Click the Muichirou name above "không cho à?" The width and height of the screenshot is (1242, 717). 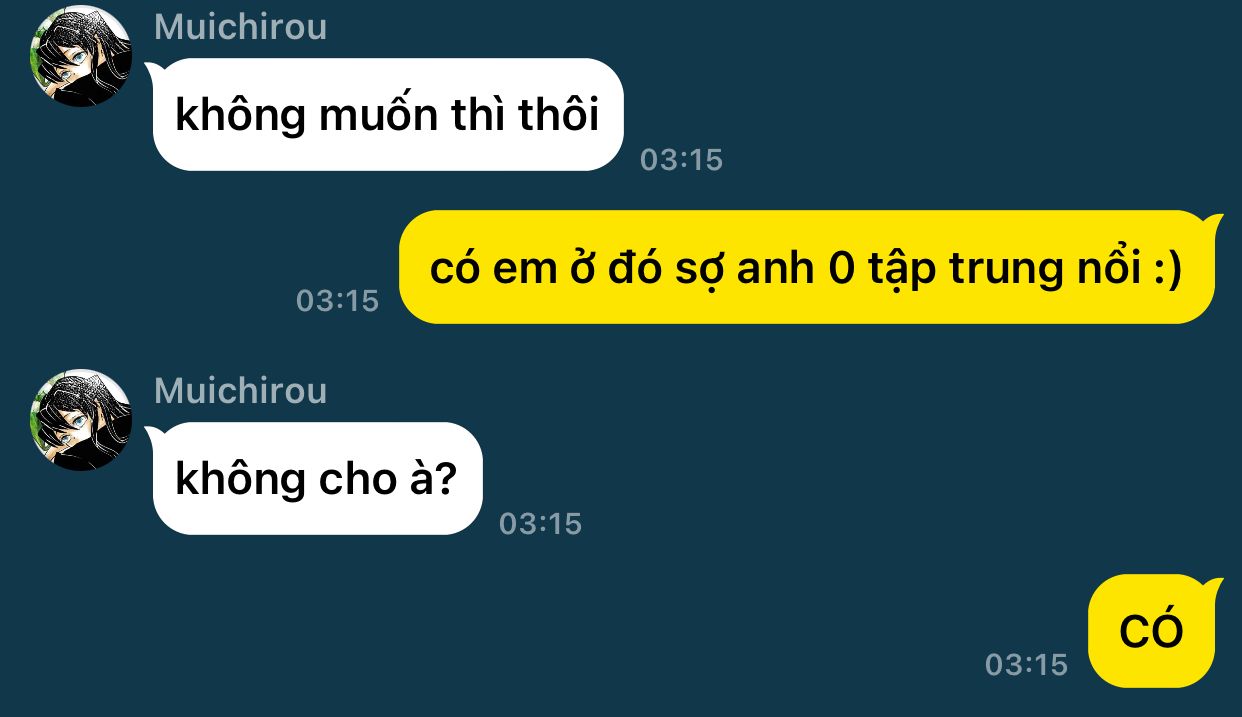click(x=241, y=390)
